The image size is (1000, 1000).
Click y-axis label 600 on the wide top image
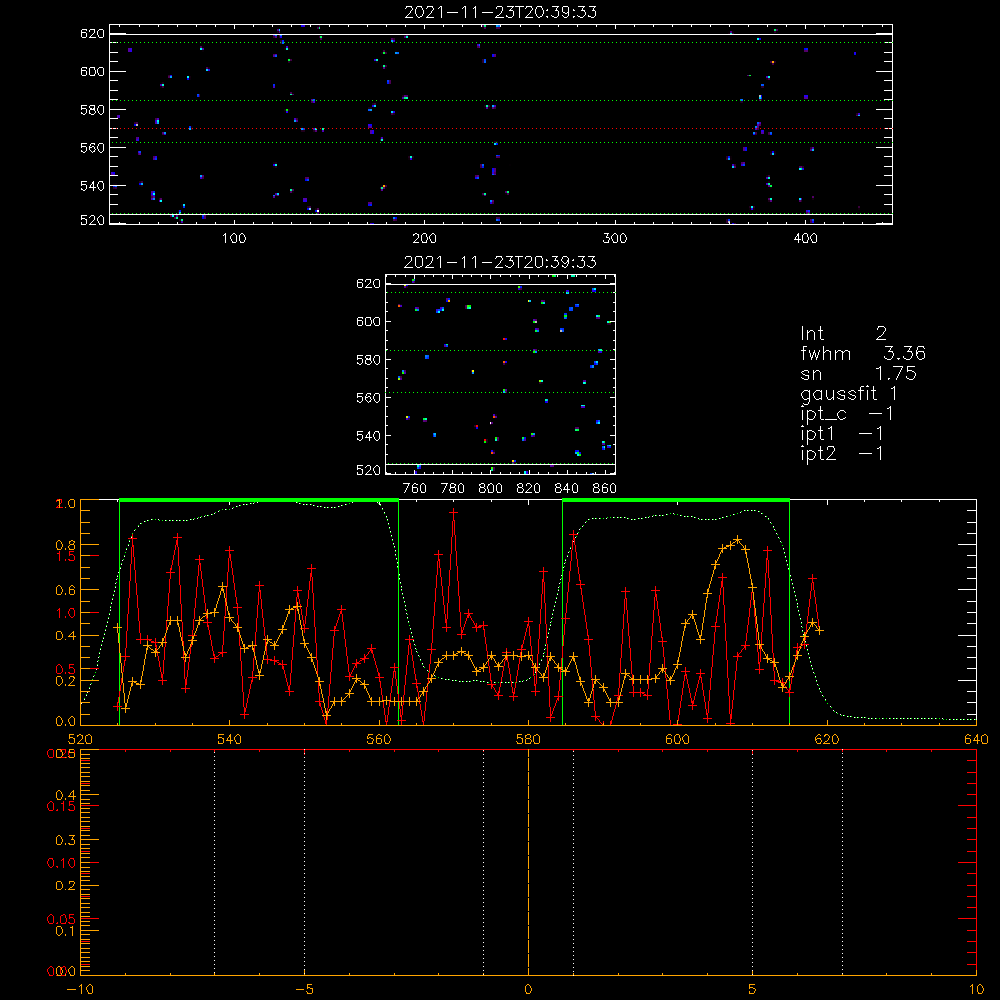point(92,71)
